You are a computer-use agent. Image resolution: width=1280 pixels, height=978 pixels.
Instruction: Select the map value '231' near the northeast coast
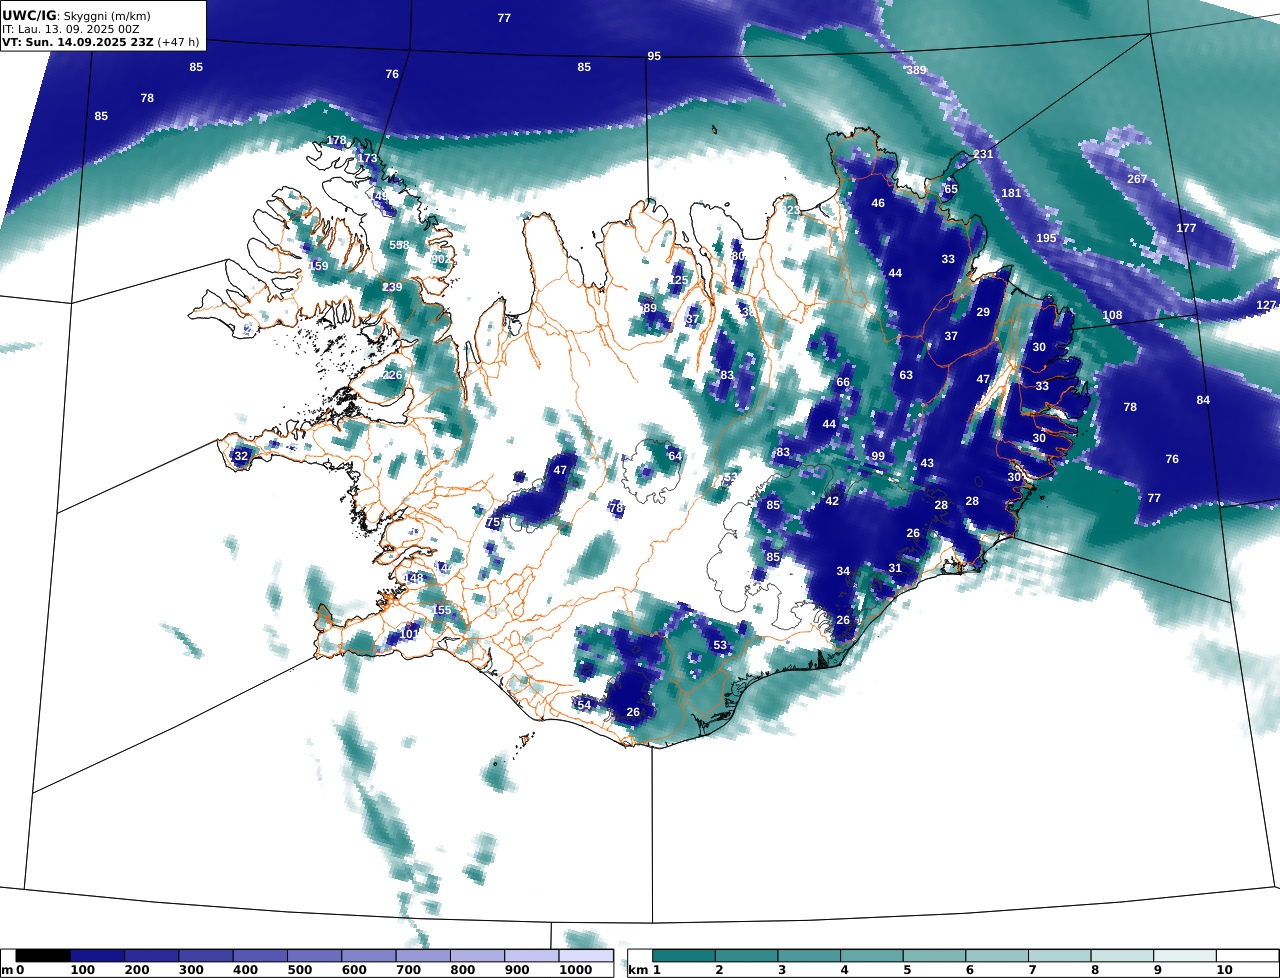[984, 154]
